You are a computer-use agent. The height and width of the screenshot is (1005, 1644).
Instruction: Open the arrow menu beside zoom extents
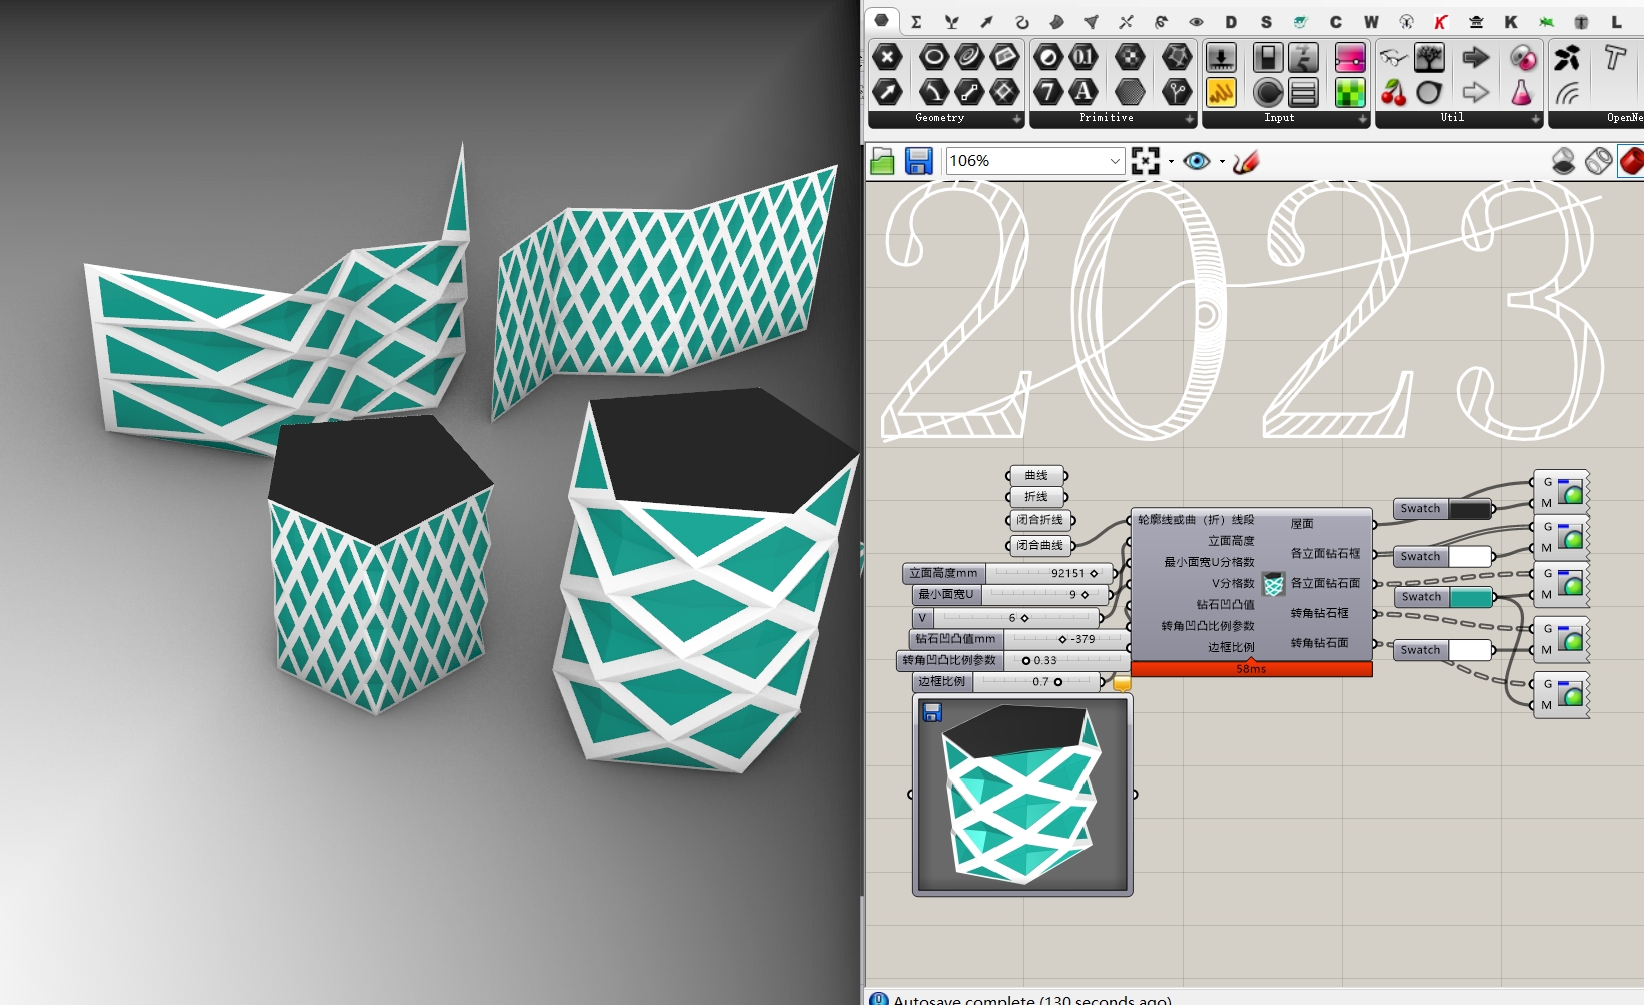pyautogui.click(x=1171, y=162)
